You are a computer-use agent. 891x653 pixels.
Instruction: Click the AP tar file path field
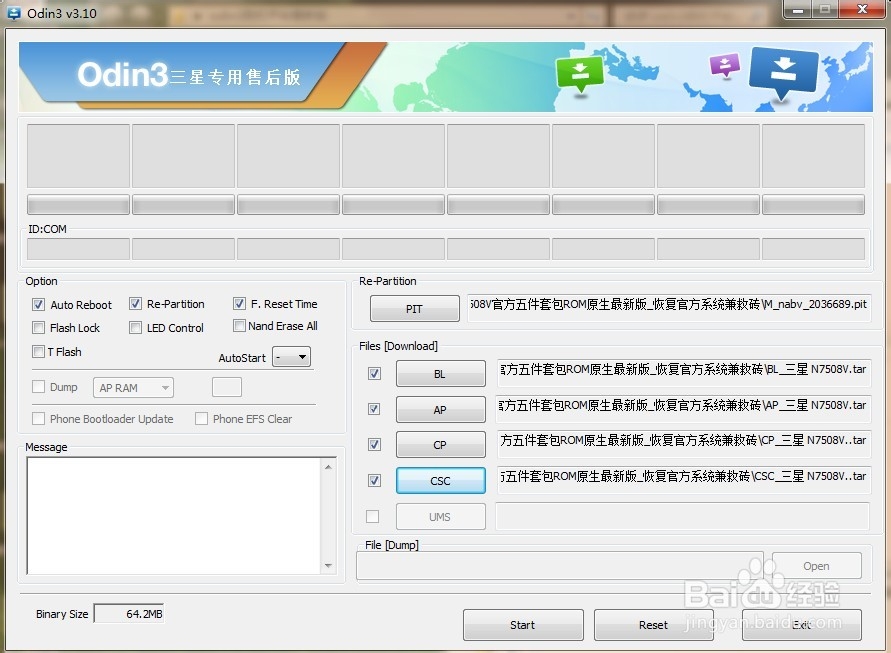click(x=684, y=409)
